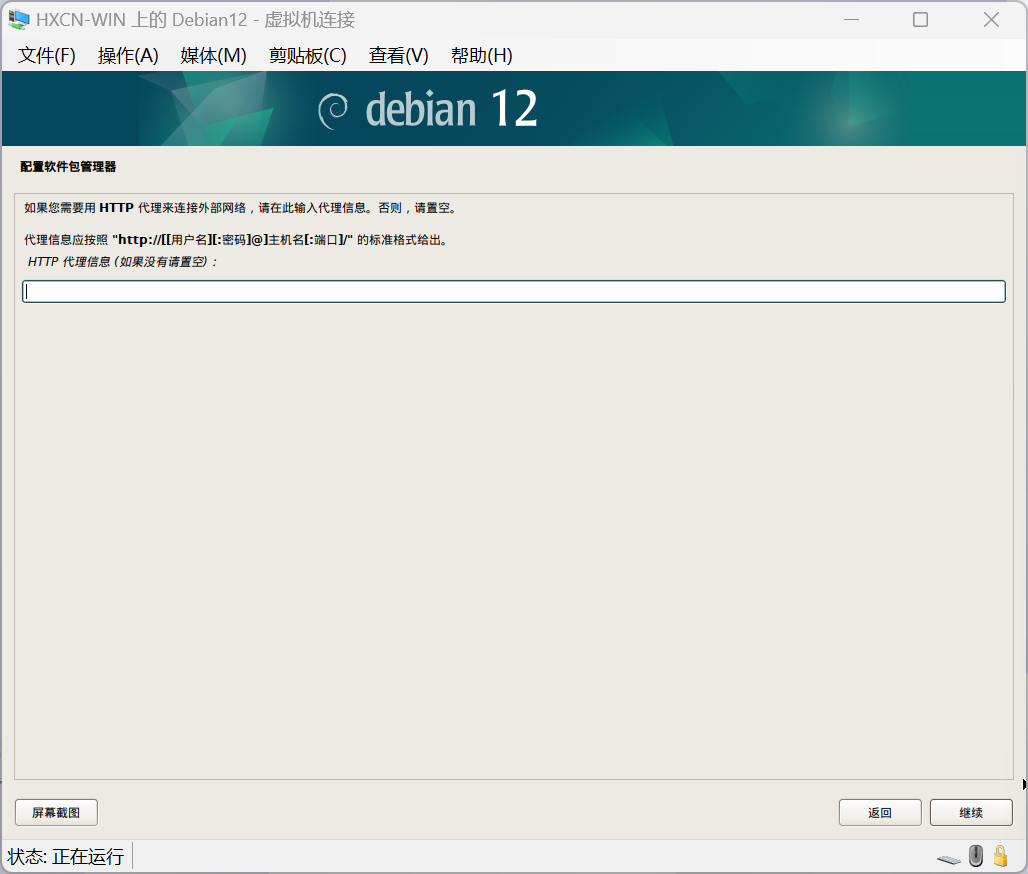Click the mouse status icon

[x=976, y=856]
